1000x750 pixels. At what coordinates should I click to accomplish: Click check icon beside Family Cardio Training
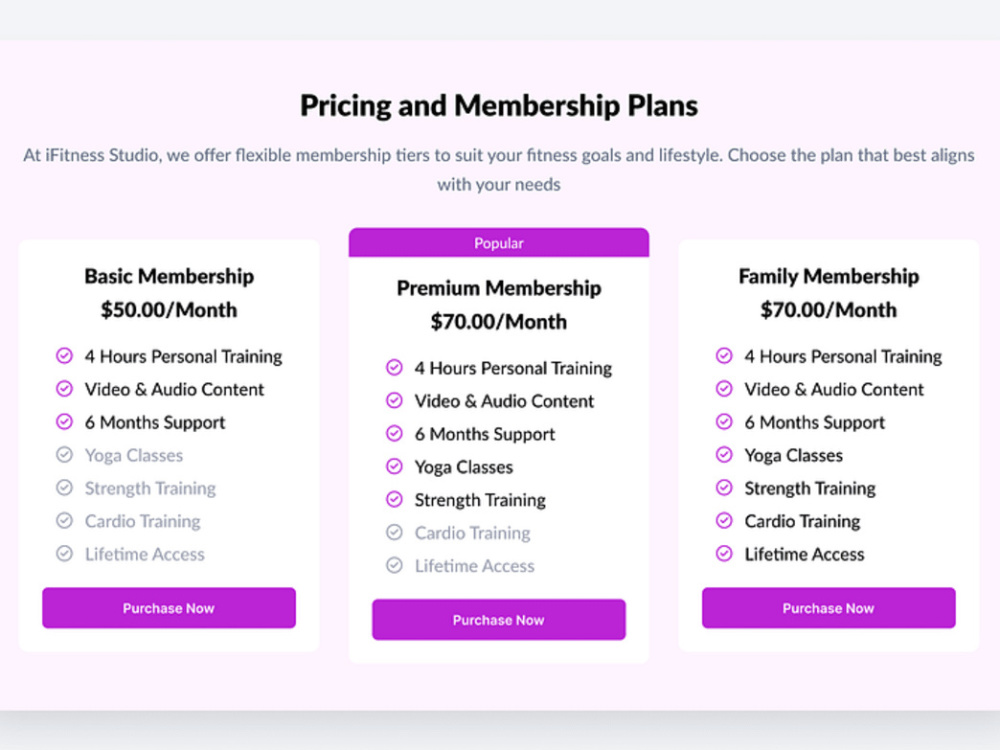tap(724, 520)
